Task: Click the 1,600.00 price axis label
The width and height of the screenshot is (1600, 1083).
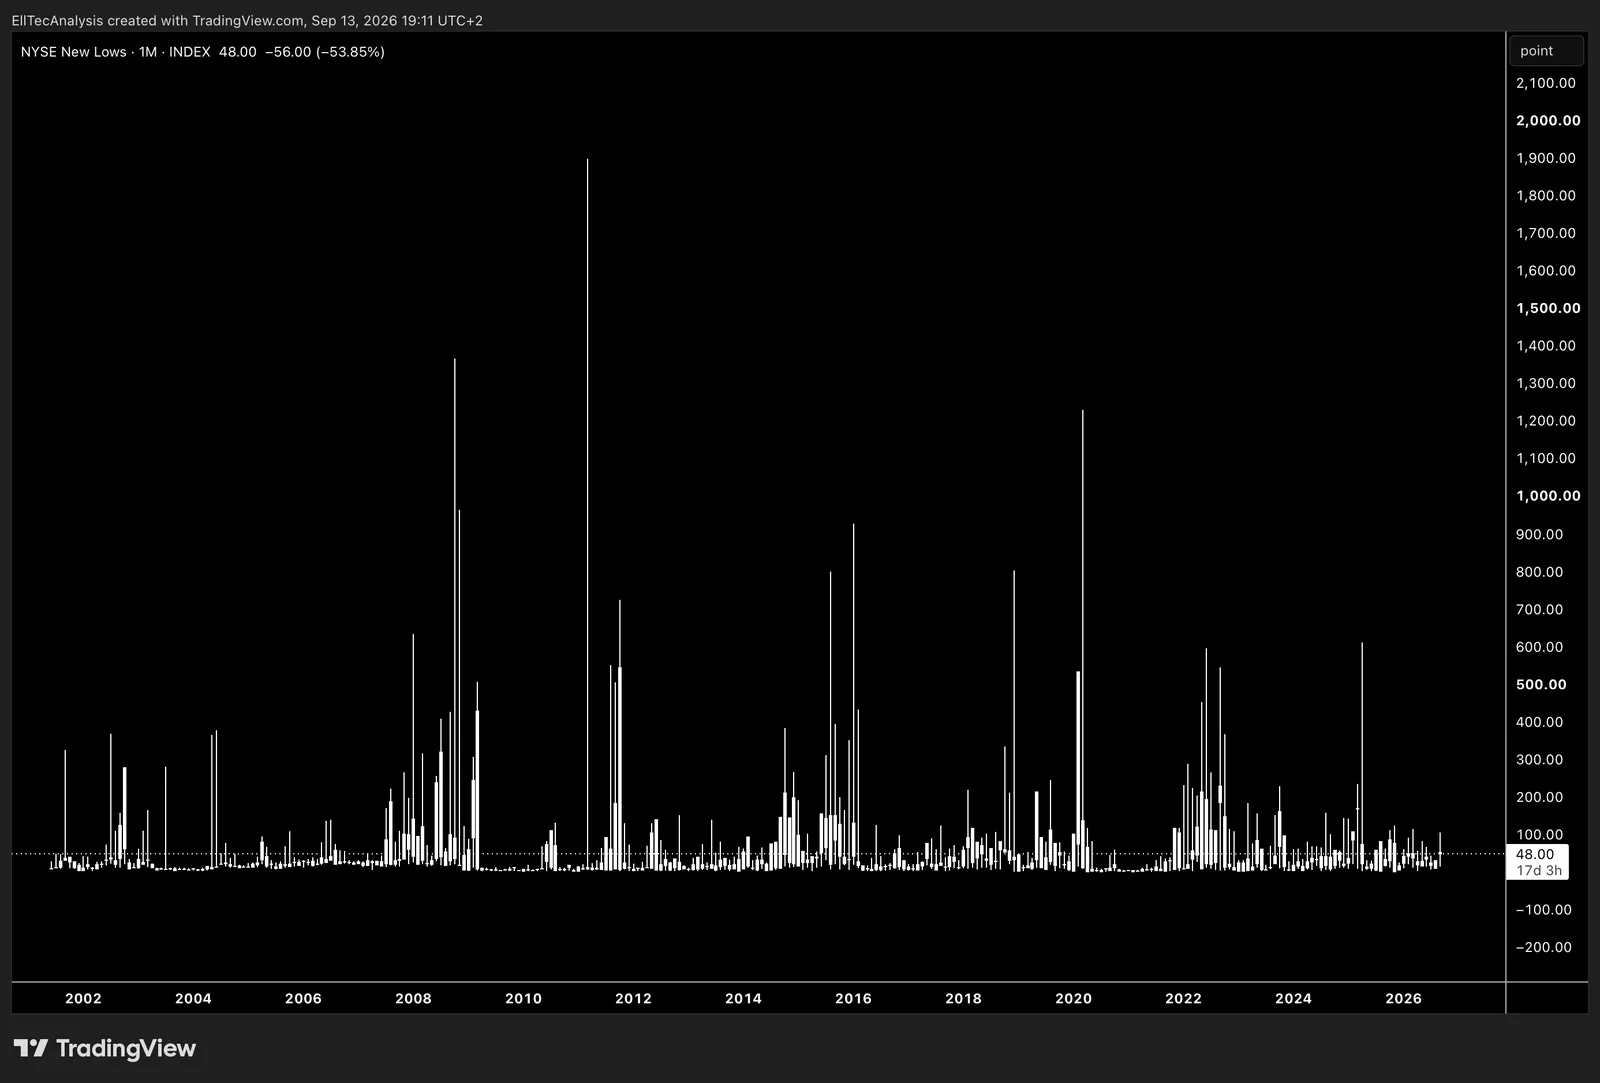Action: click(x=1546, y=271)
